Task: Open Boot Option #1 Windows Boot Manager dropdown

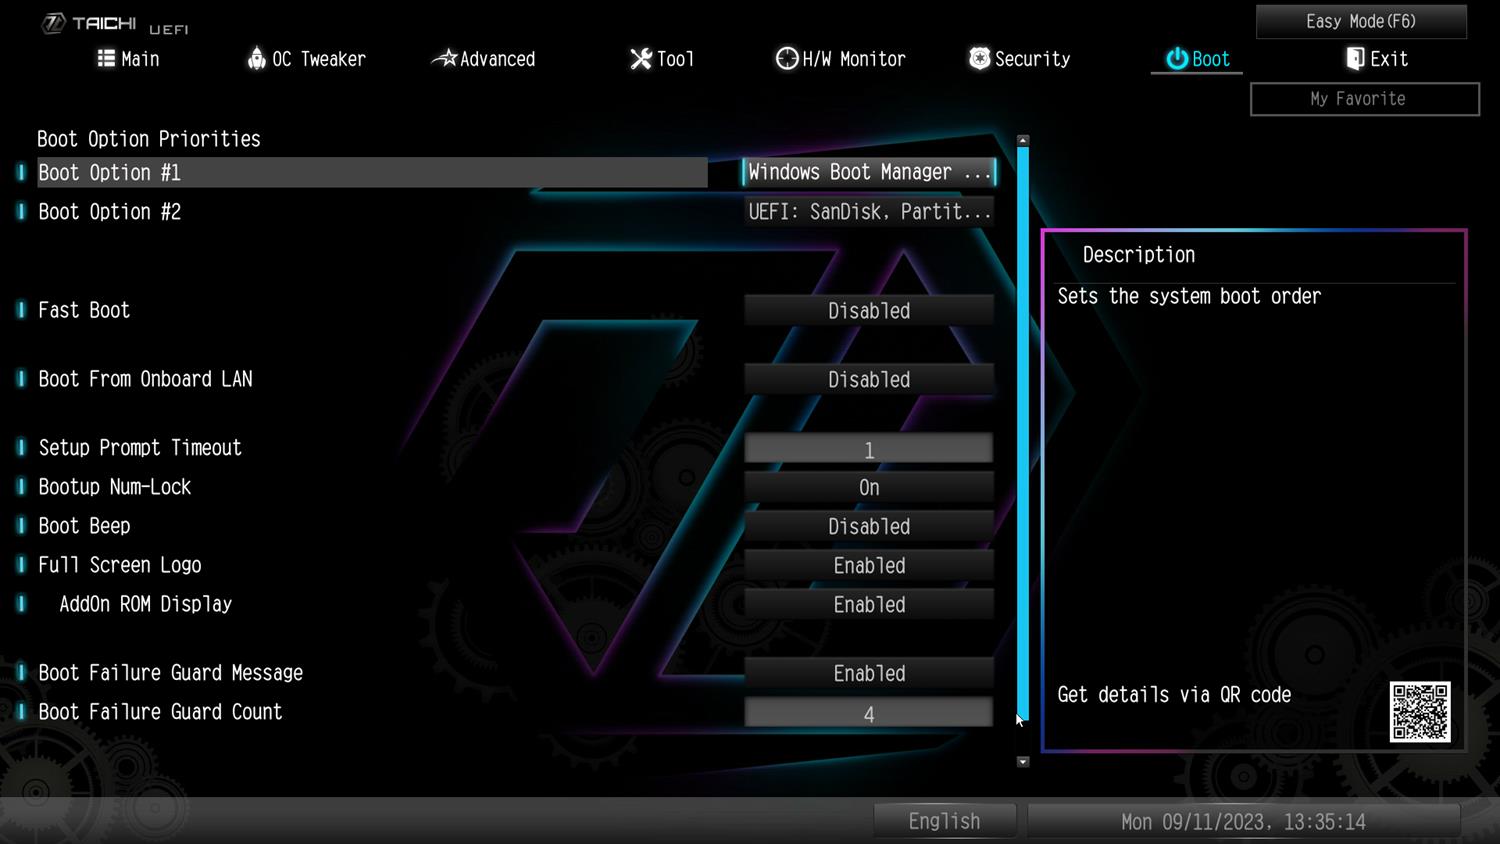Action: coord(868,172)
